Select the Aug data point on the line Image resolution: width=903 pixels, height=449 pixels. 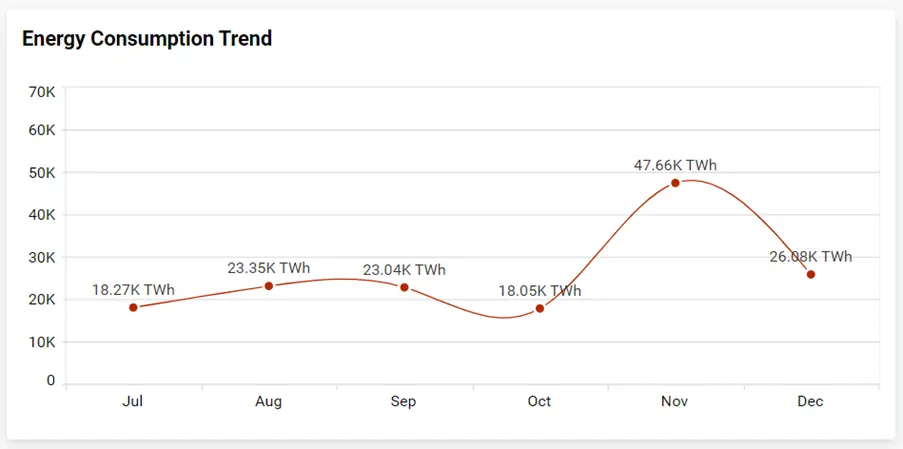click(x=269, y=286)
